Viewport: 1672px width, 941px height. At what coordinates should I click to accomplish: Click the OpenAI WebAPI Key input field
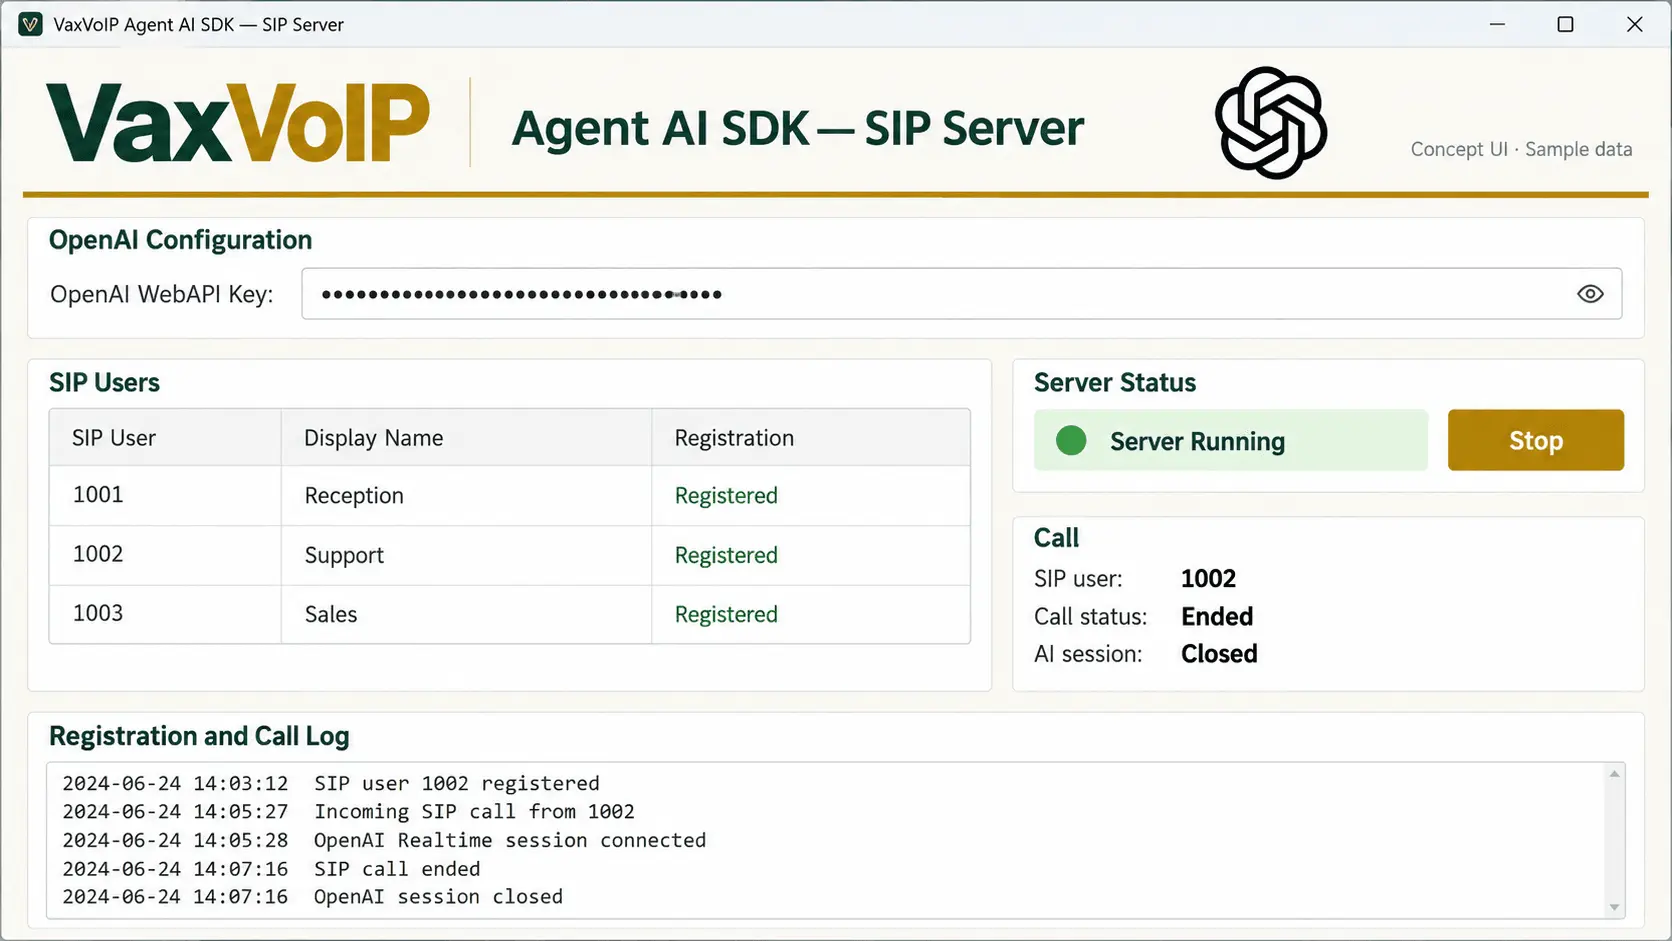coord(961,294)
